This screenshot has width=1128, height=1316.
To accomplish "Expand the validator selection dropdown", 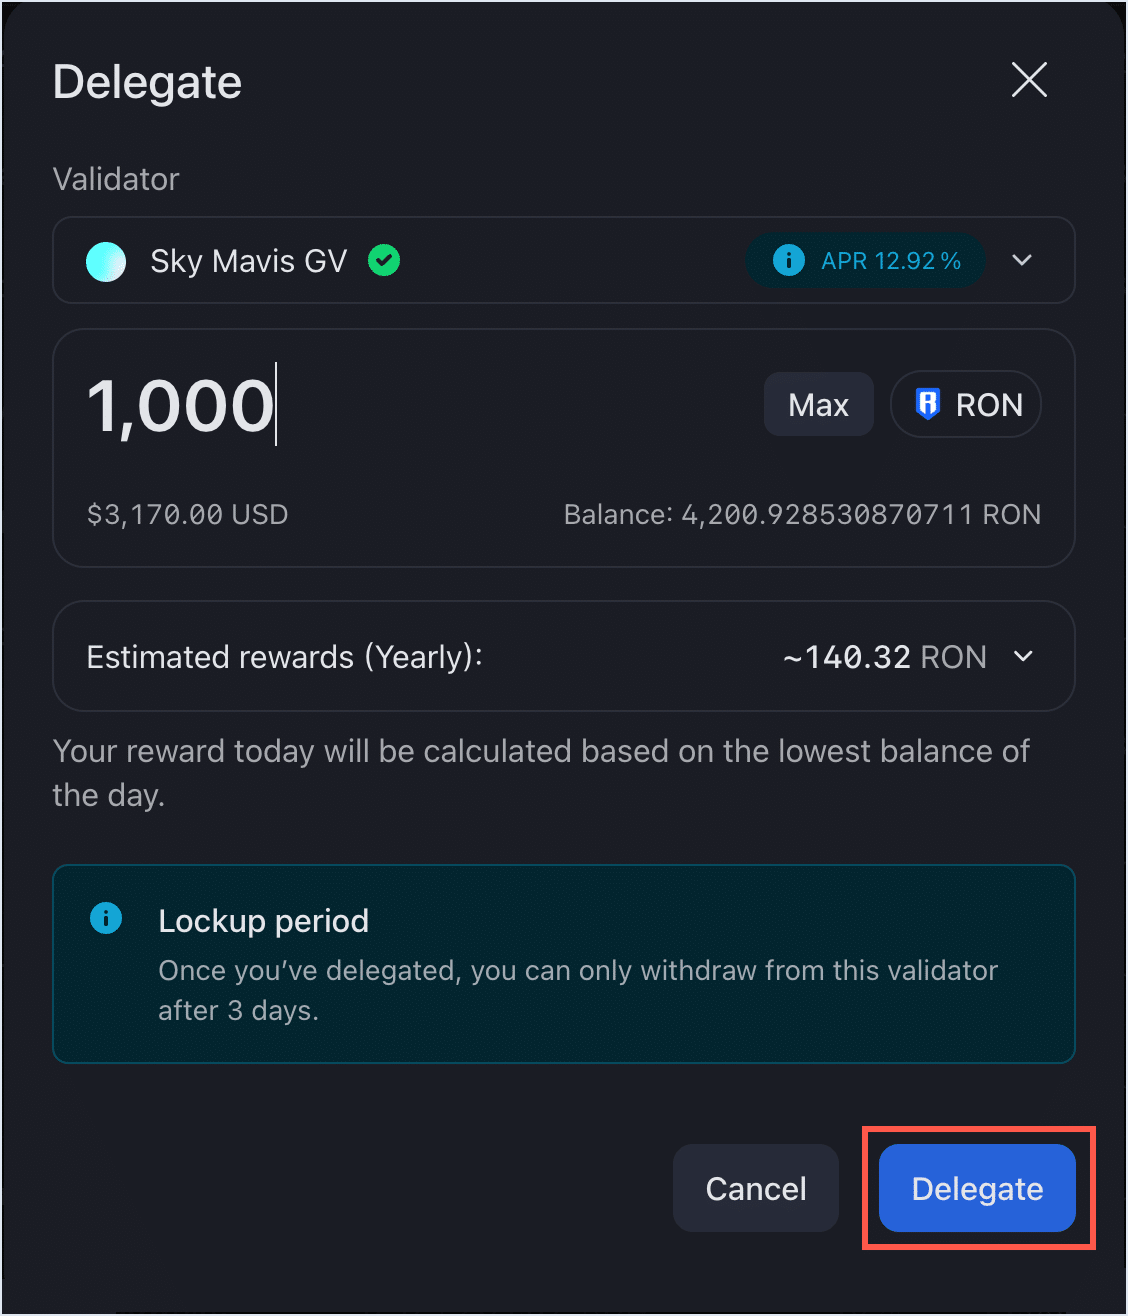I will tap(1022, 260).
